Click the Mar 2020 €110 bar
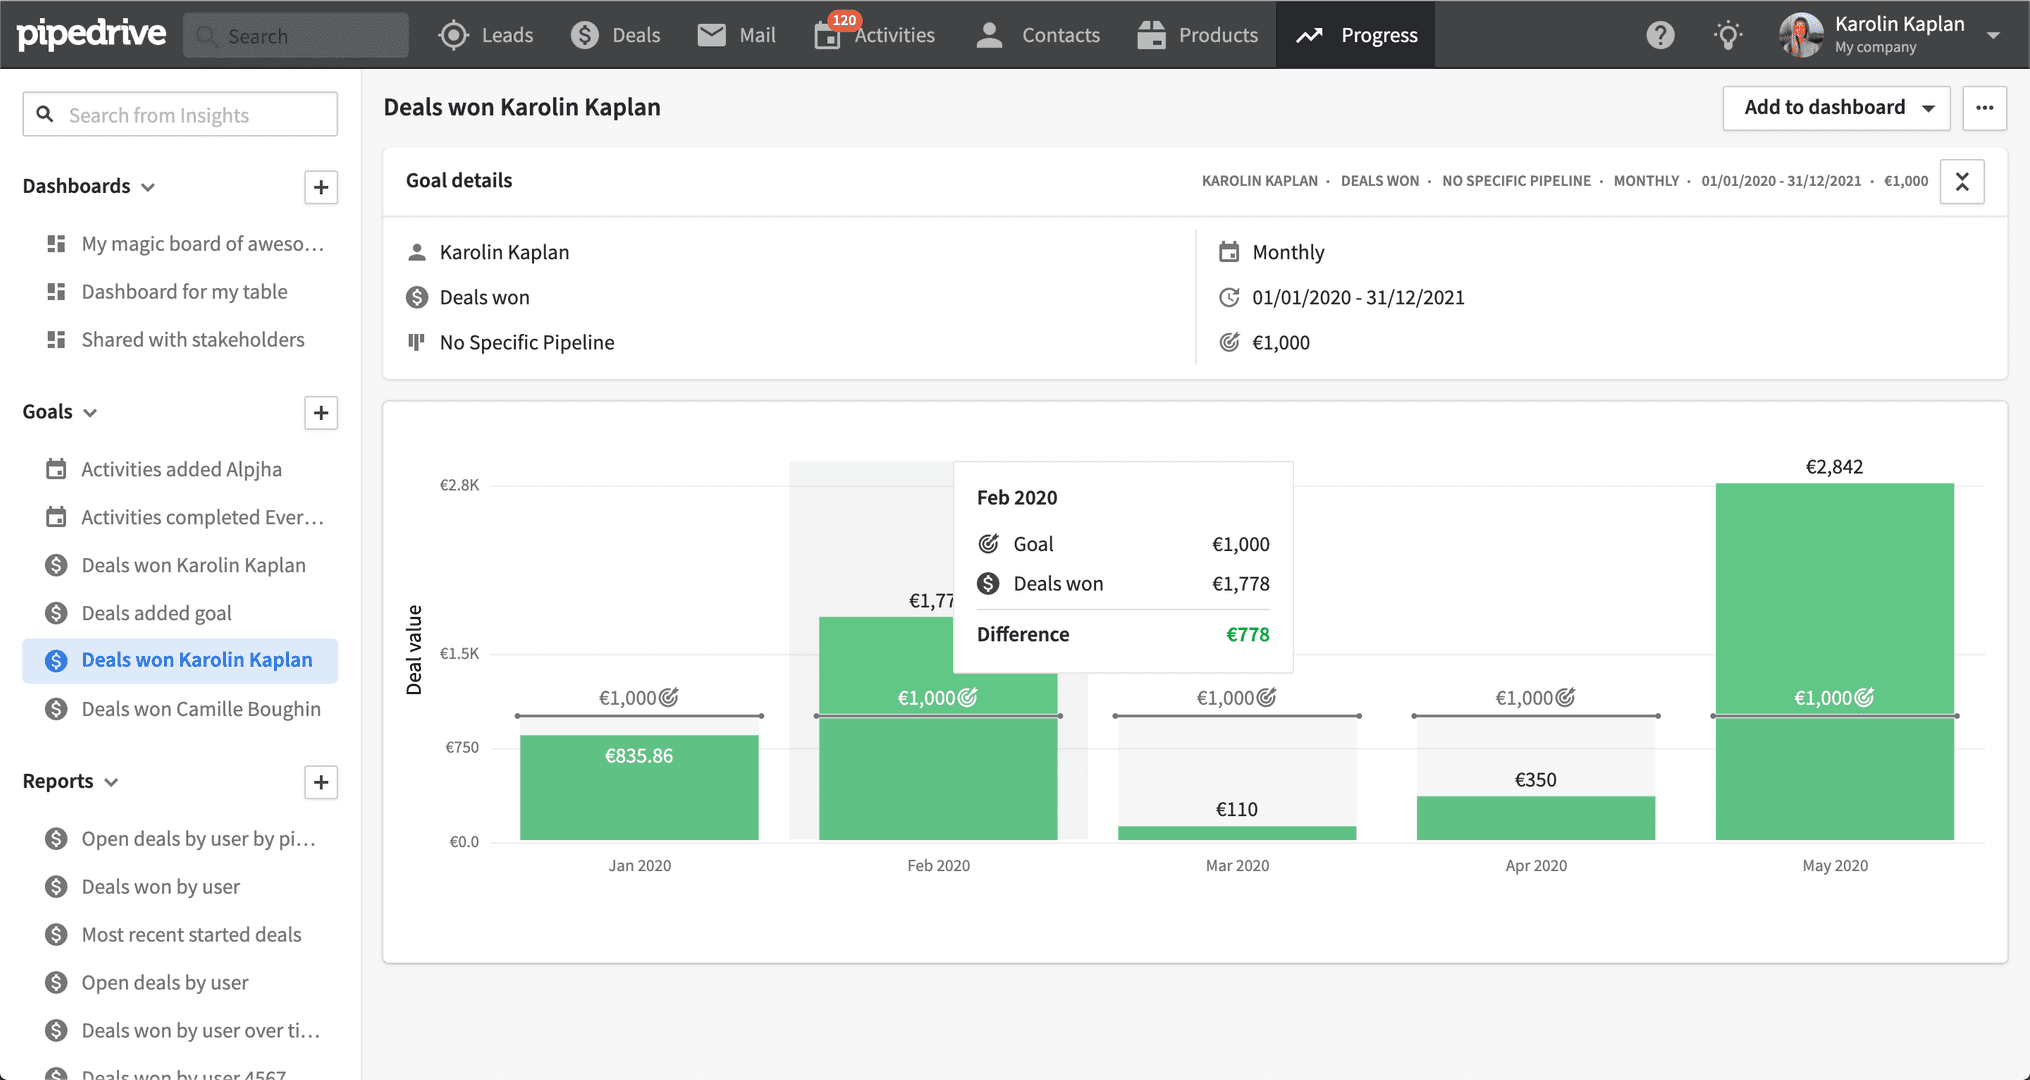Screen dimensions: 2030x1080 pos(1237,833)
